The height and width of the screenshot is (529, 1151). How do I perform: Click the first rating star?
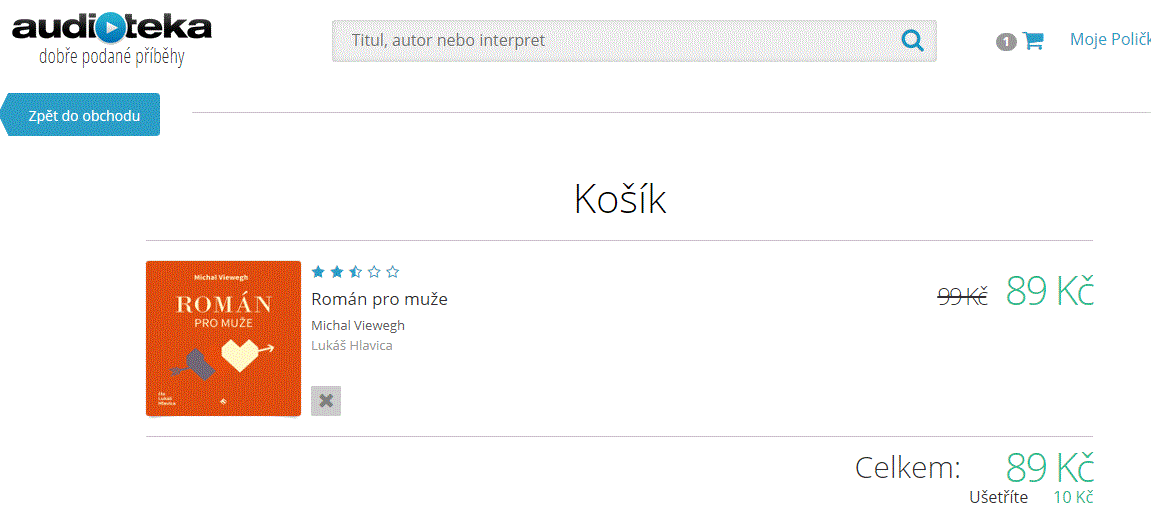click(x=318, y=272)
